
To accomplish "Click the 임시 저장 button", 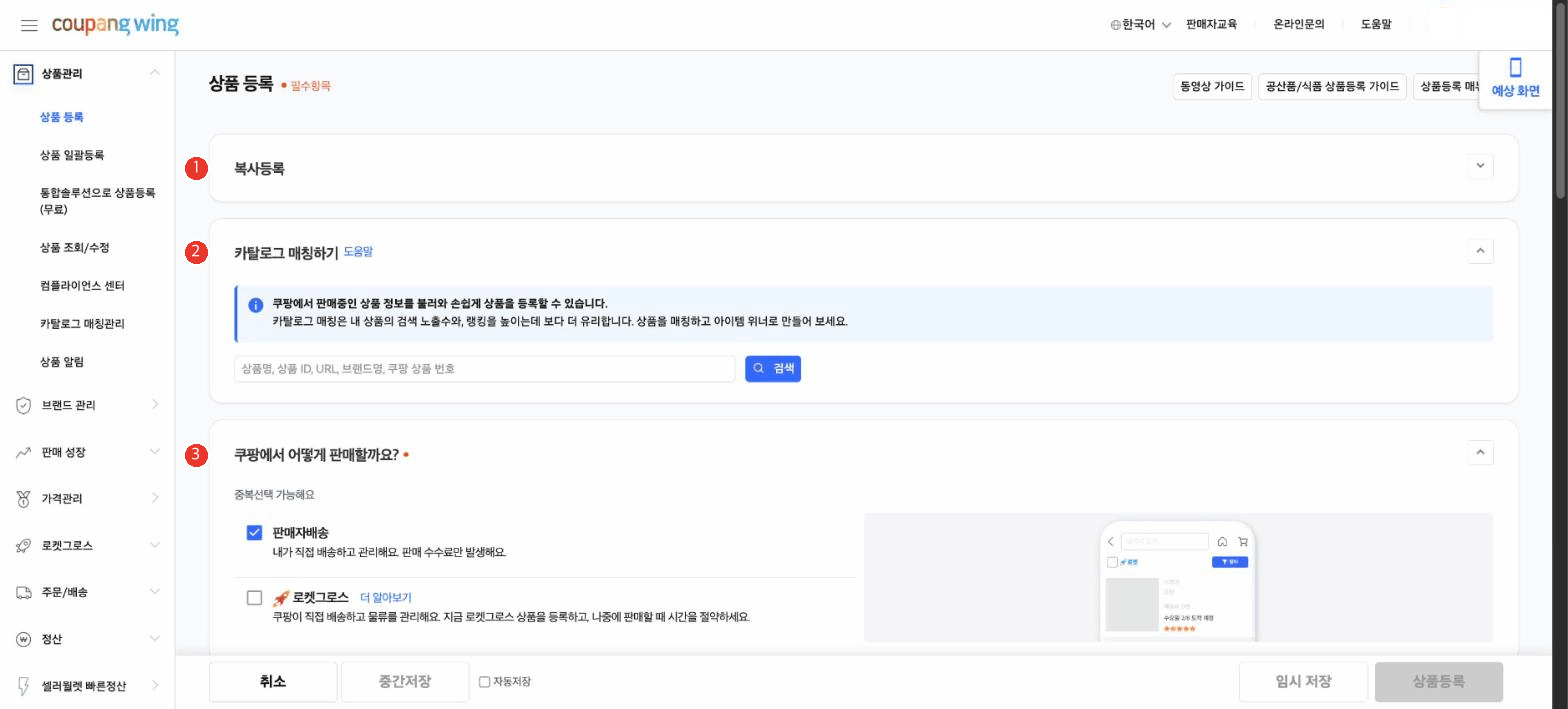I will 1303,682.
